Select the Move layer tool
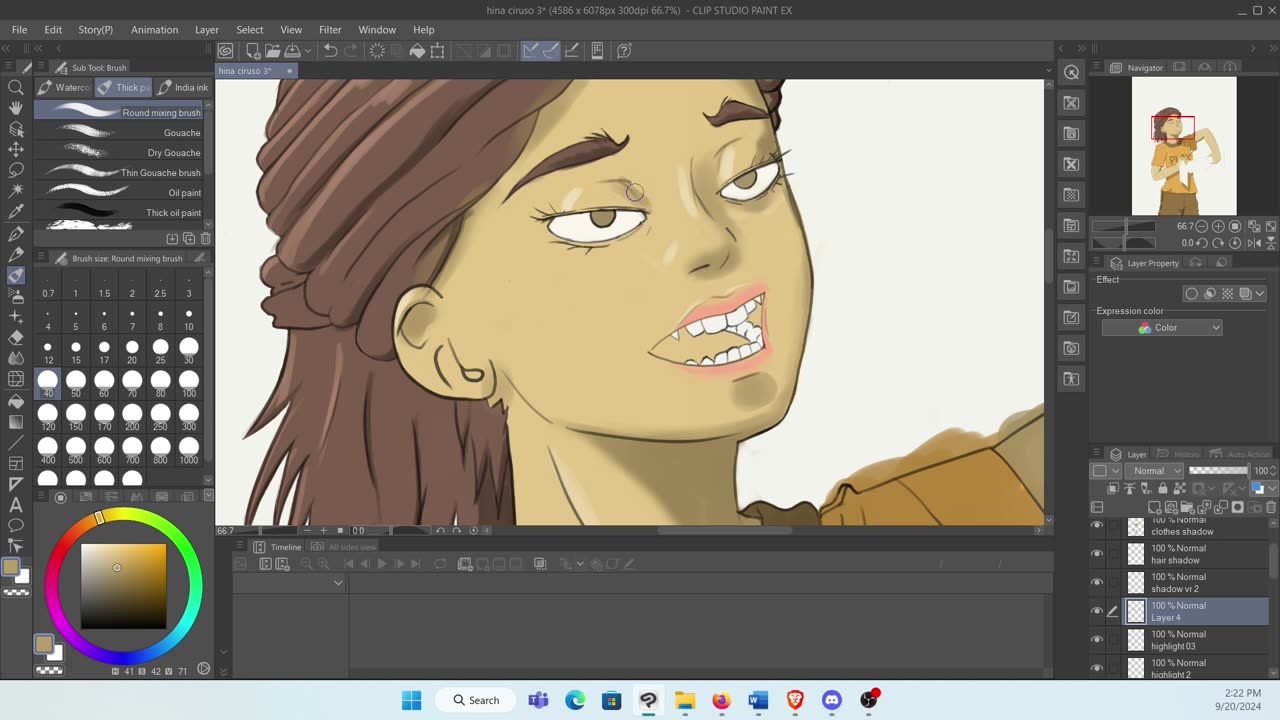This screenshot has width=1280, height=720. coord(16,149)
